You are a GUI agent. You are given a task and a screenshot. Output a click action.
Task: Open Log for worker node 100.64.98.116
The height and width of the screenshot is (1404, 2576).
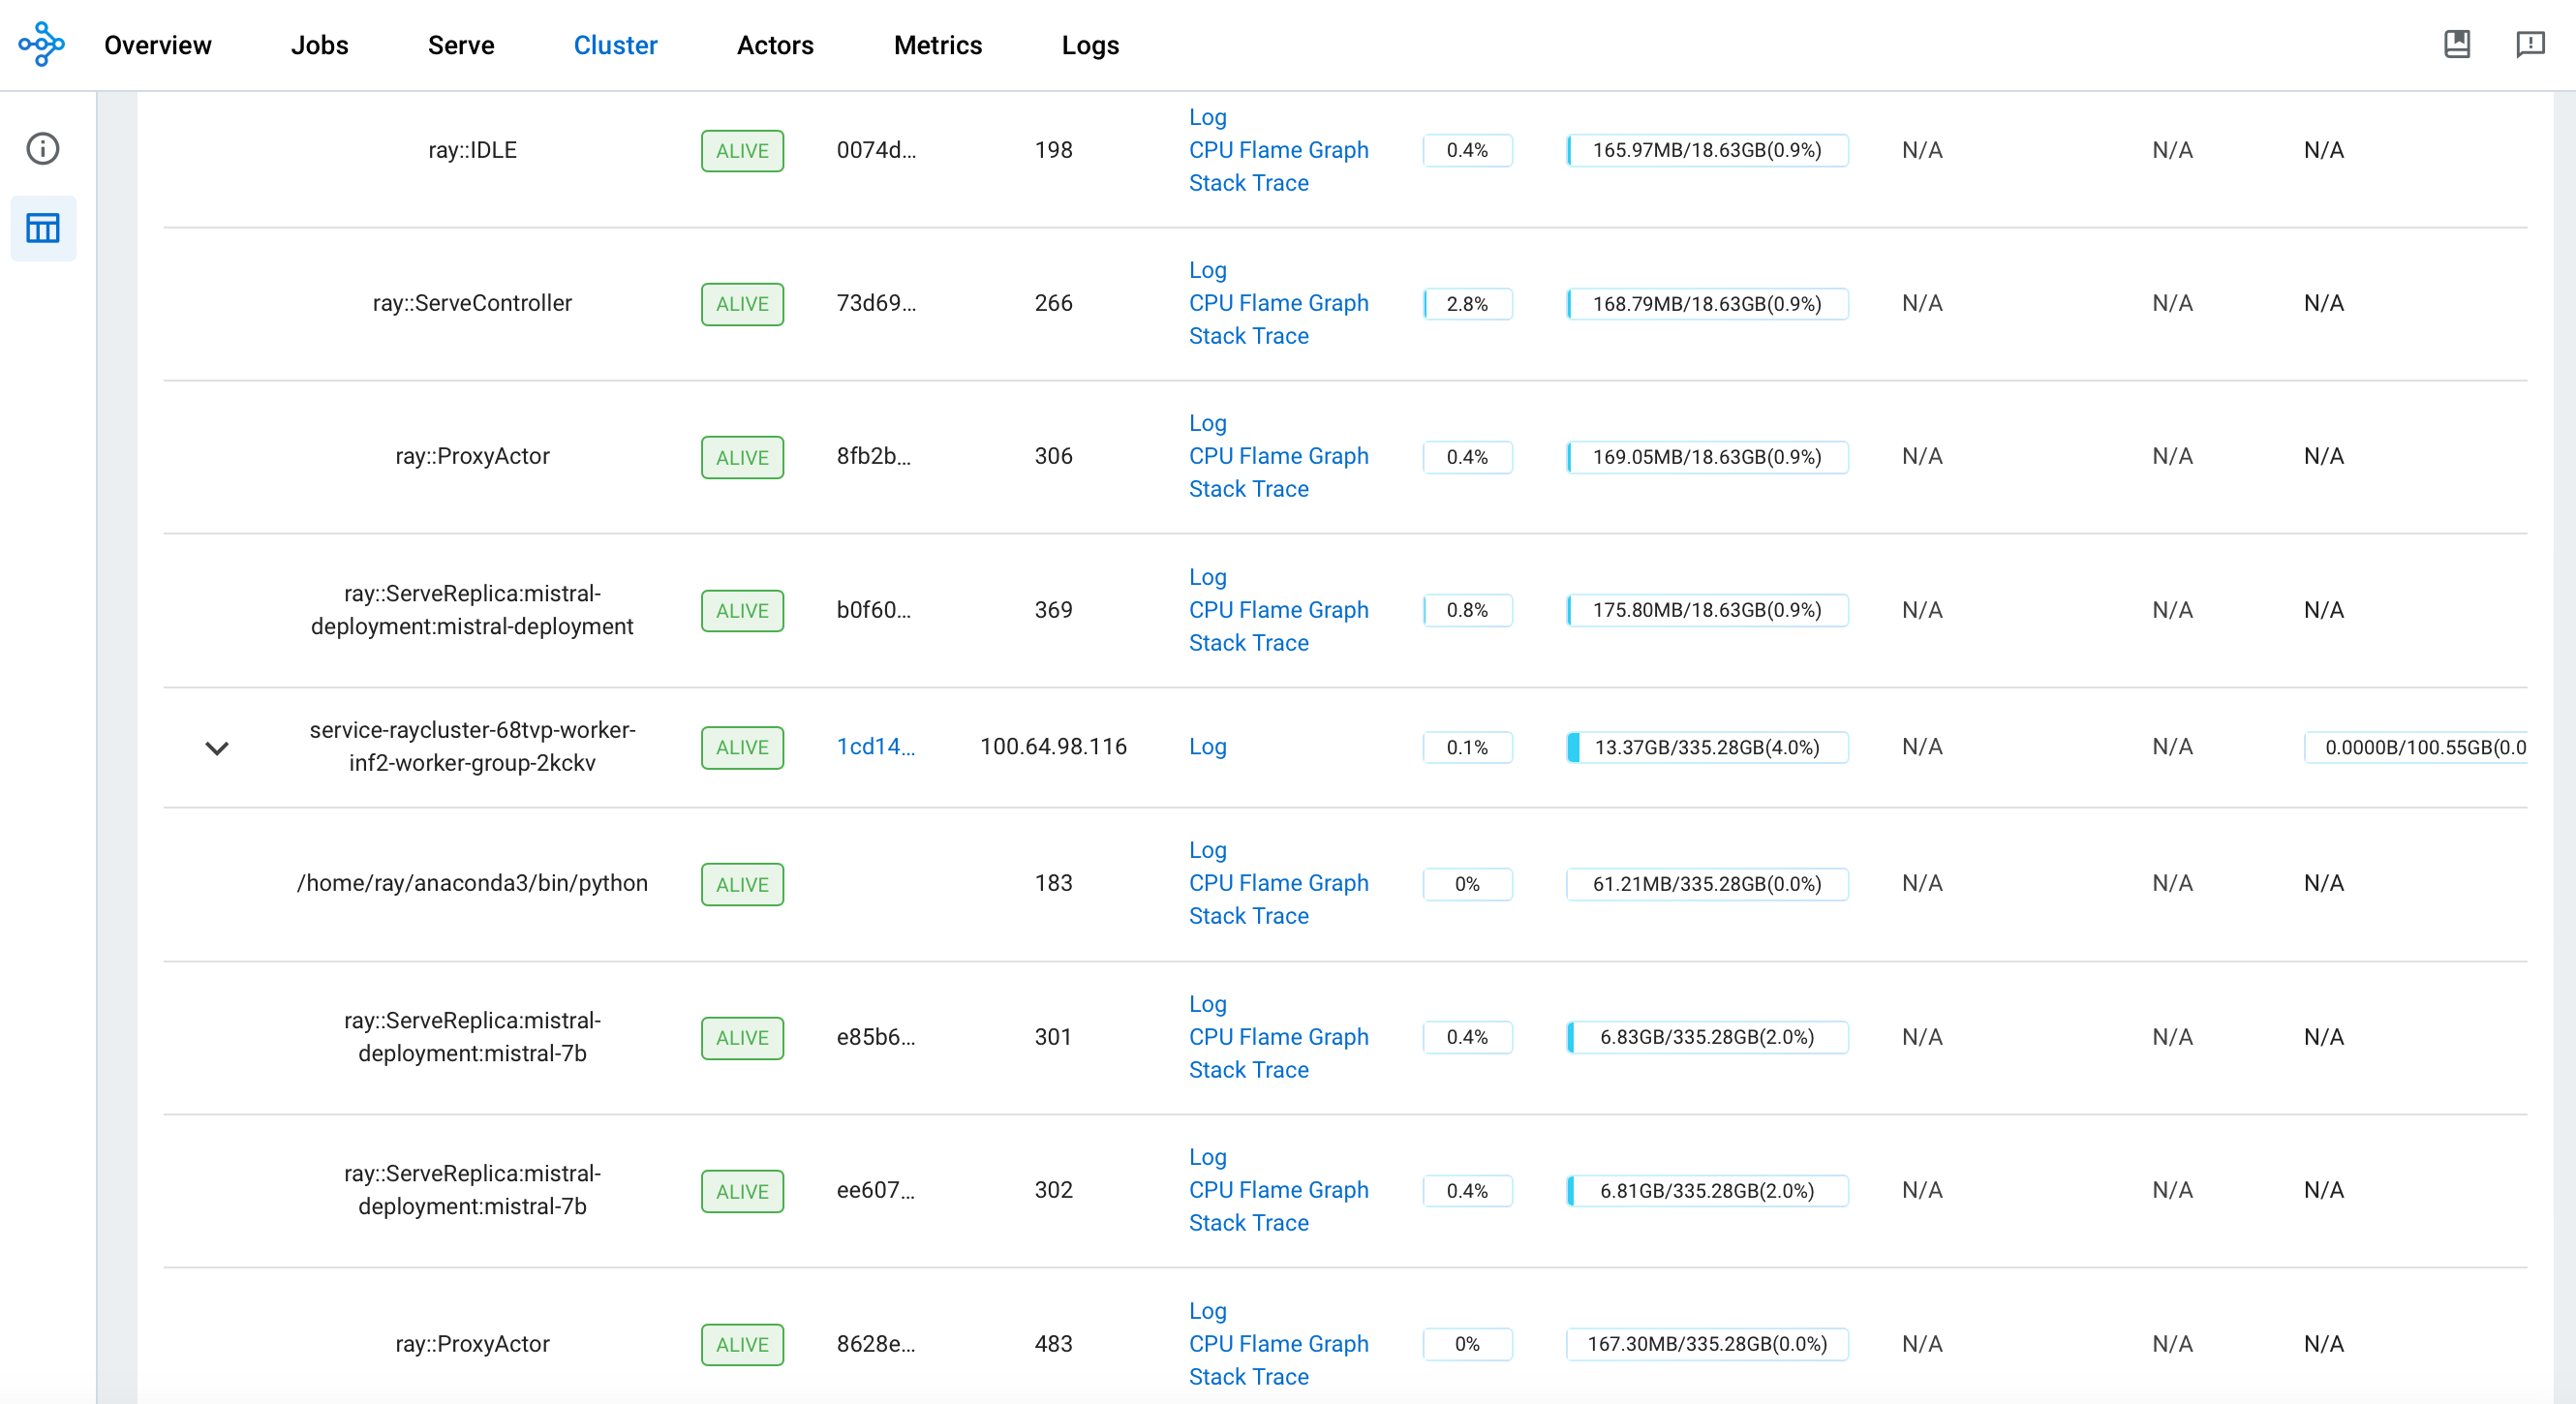[1208, 747]
